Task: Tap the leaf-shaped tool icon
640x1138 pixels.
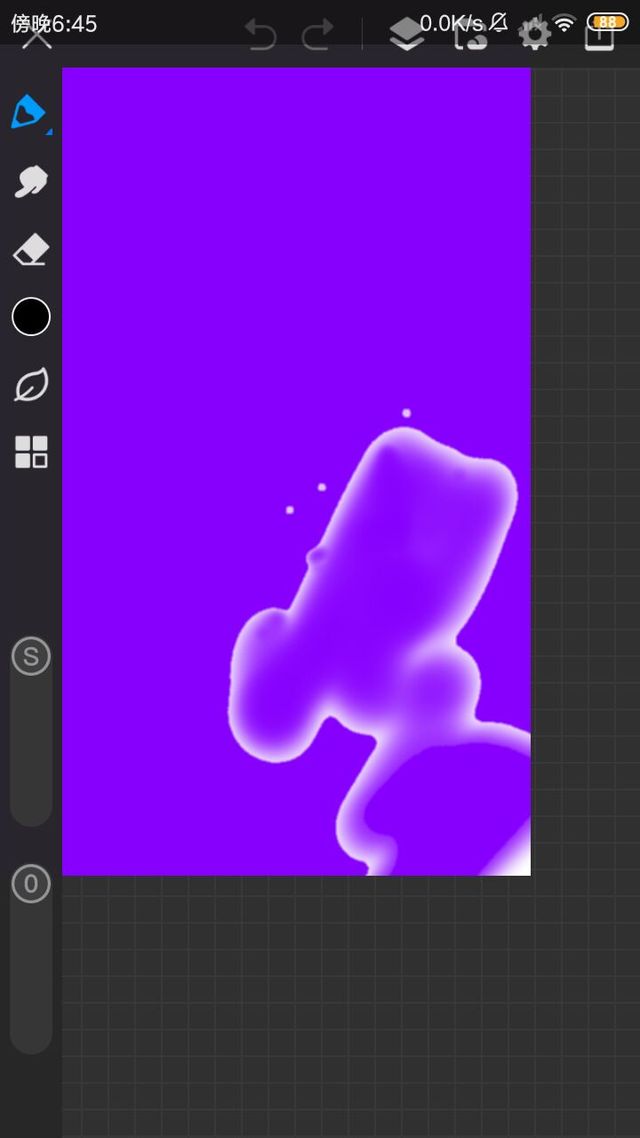Action: click(31, 385)
